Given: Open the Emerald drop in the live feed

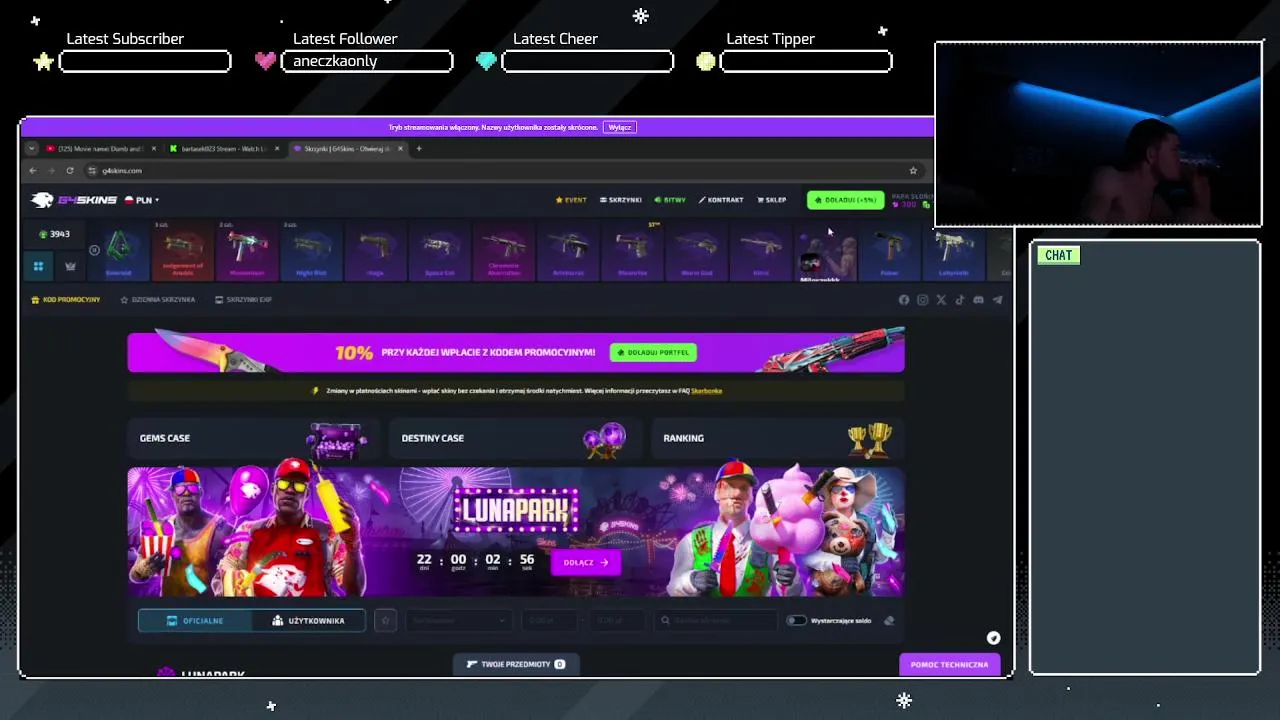Looking at the screenshot, I should point(119,252).
